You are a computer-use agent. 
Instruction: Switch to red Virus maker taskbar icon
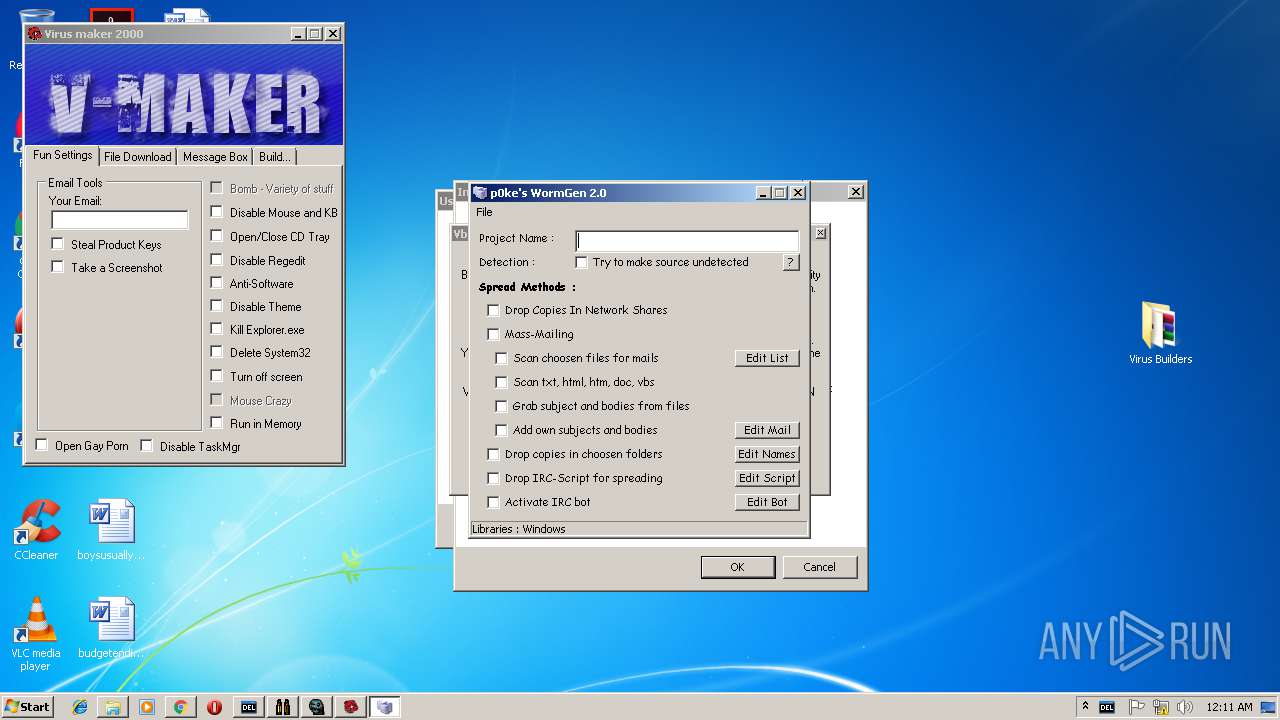coord(351,707)
